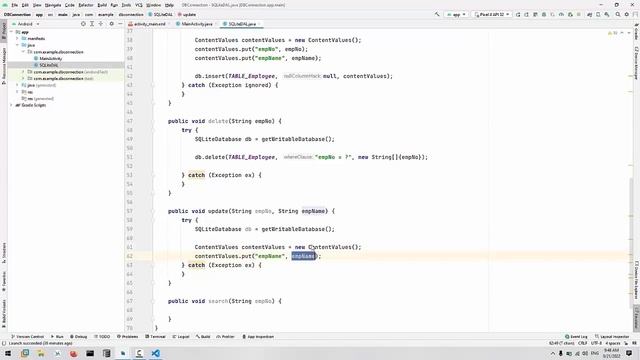Select the SQLiteDAL.java editor tab

tap(242, 24)
